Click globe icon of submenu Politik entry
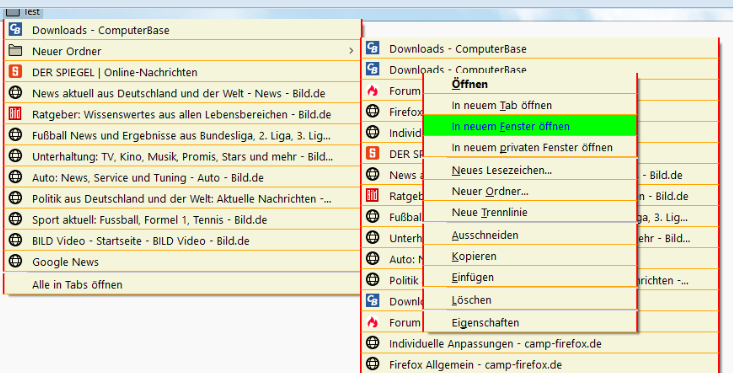The width and height of the screenshot is (733, 373). [373, 280]
